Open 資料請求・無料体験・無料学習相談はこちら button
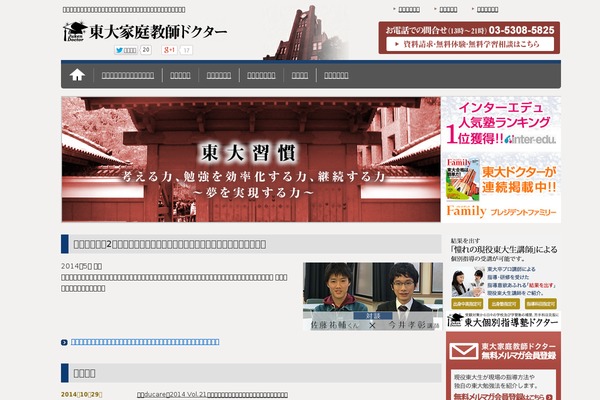Screen dimensions: 600x400 (470, 44)
